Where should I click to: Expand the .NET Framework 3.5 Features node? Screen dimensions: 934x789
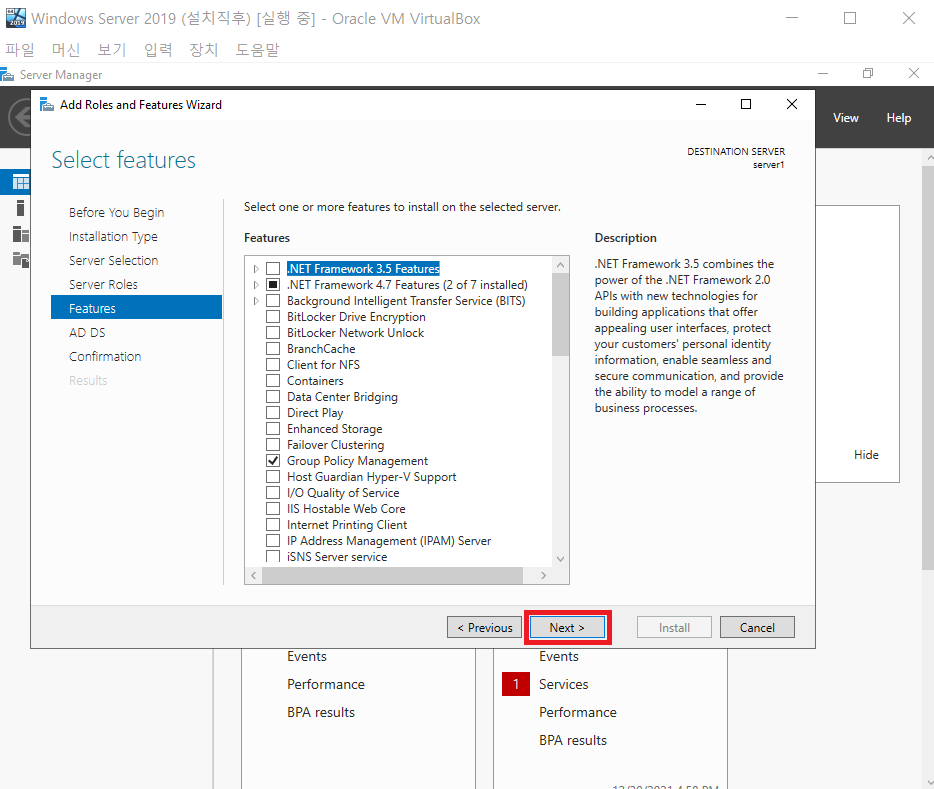point(256,269)
